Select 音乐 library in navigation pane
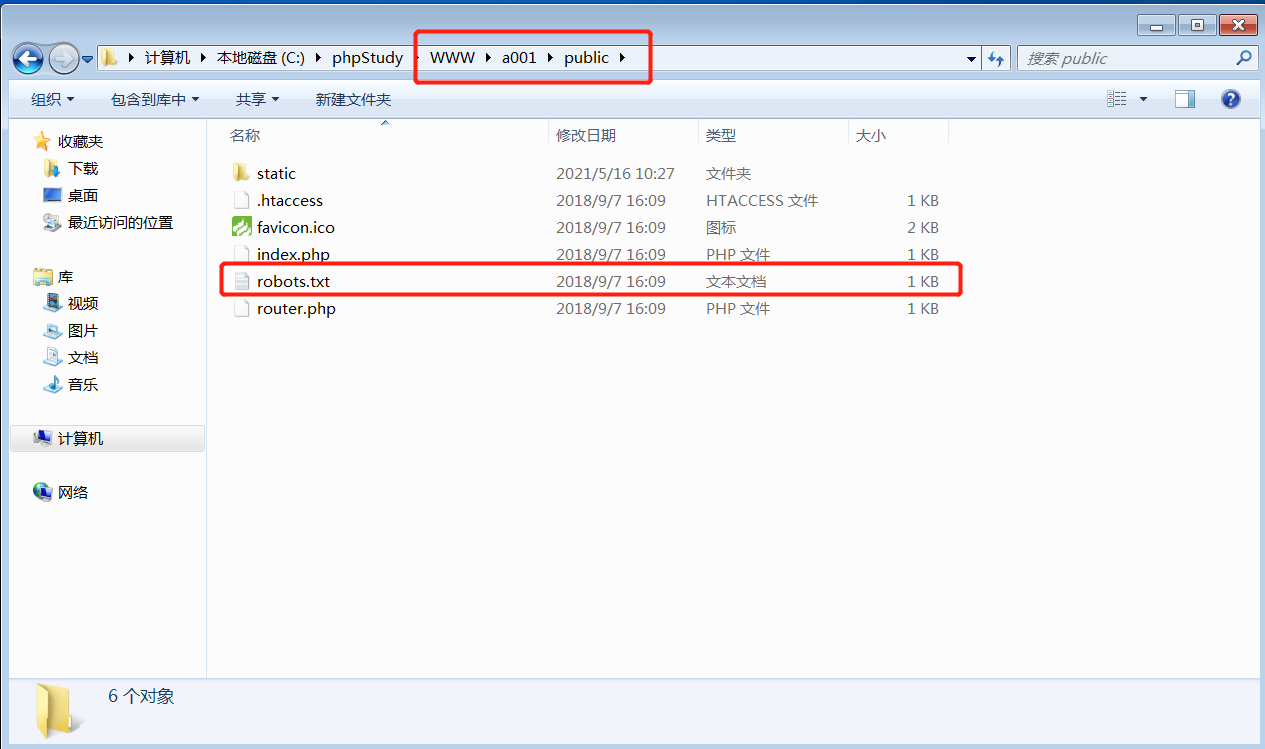The height and width of the screenshot is (749, 1265). tap(83, 385)
